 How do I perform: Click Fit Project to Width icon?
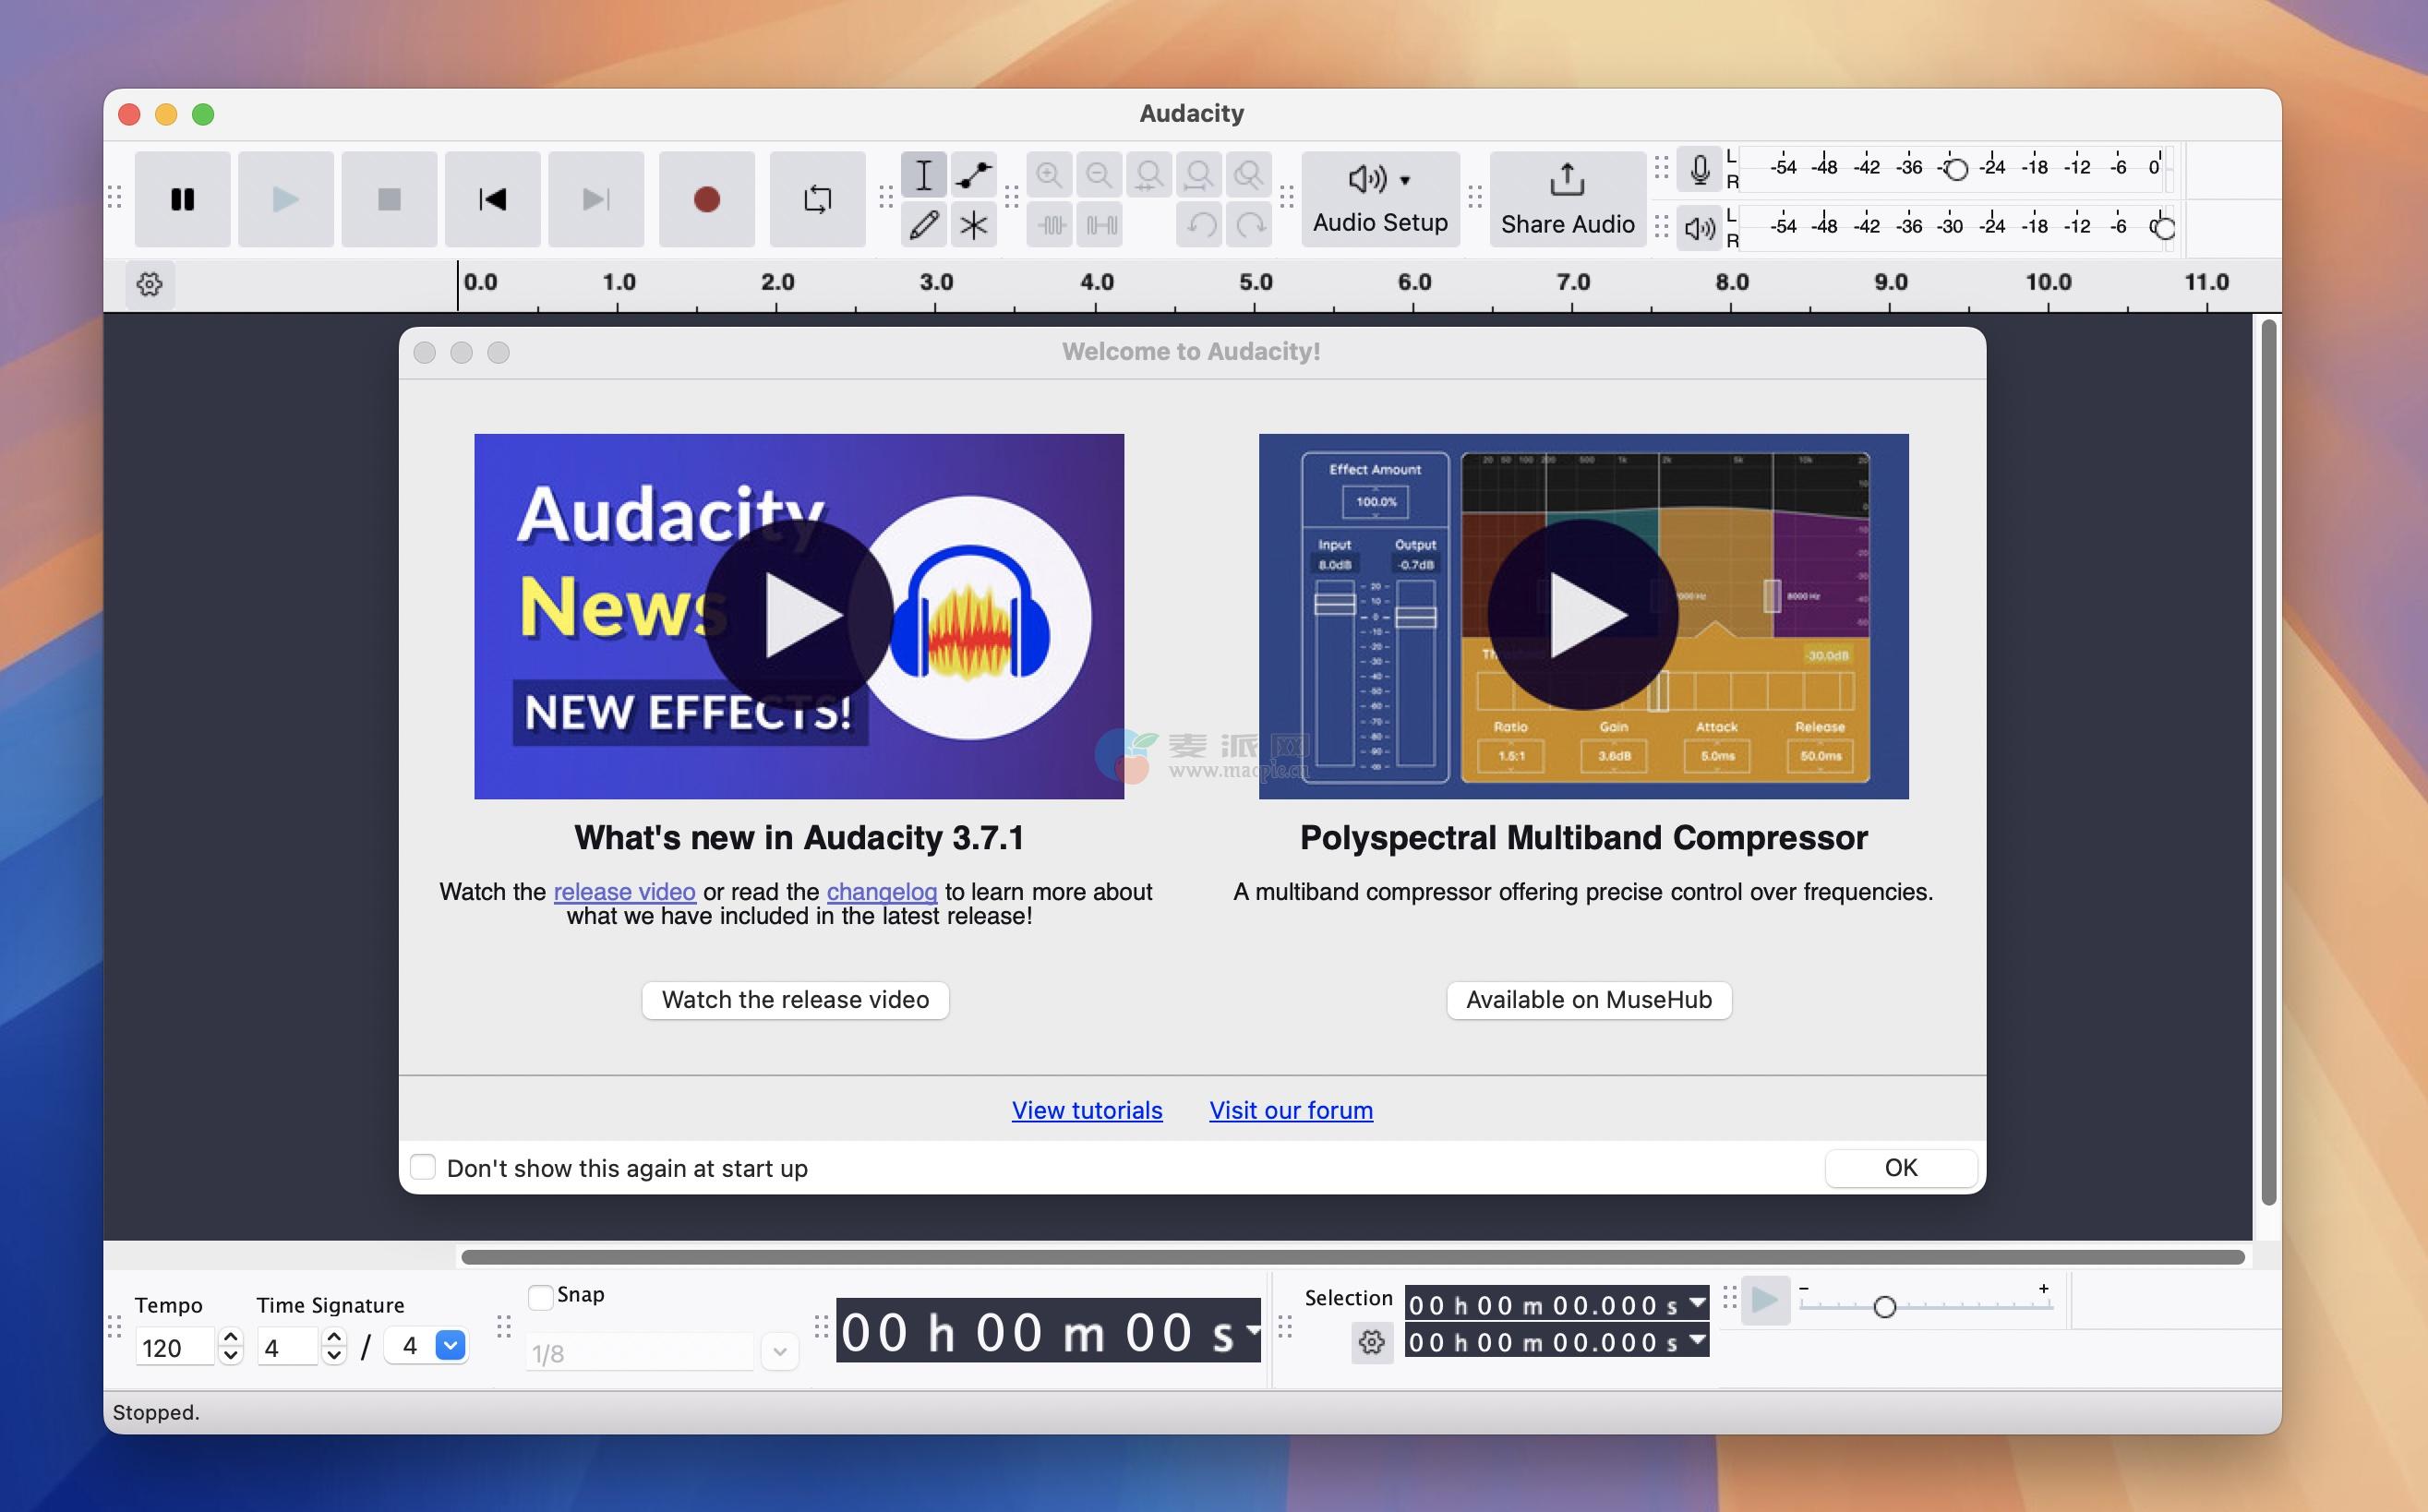(x=1199, y=175)
